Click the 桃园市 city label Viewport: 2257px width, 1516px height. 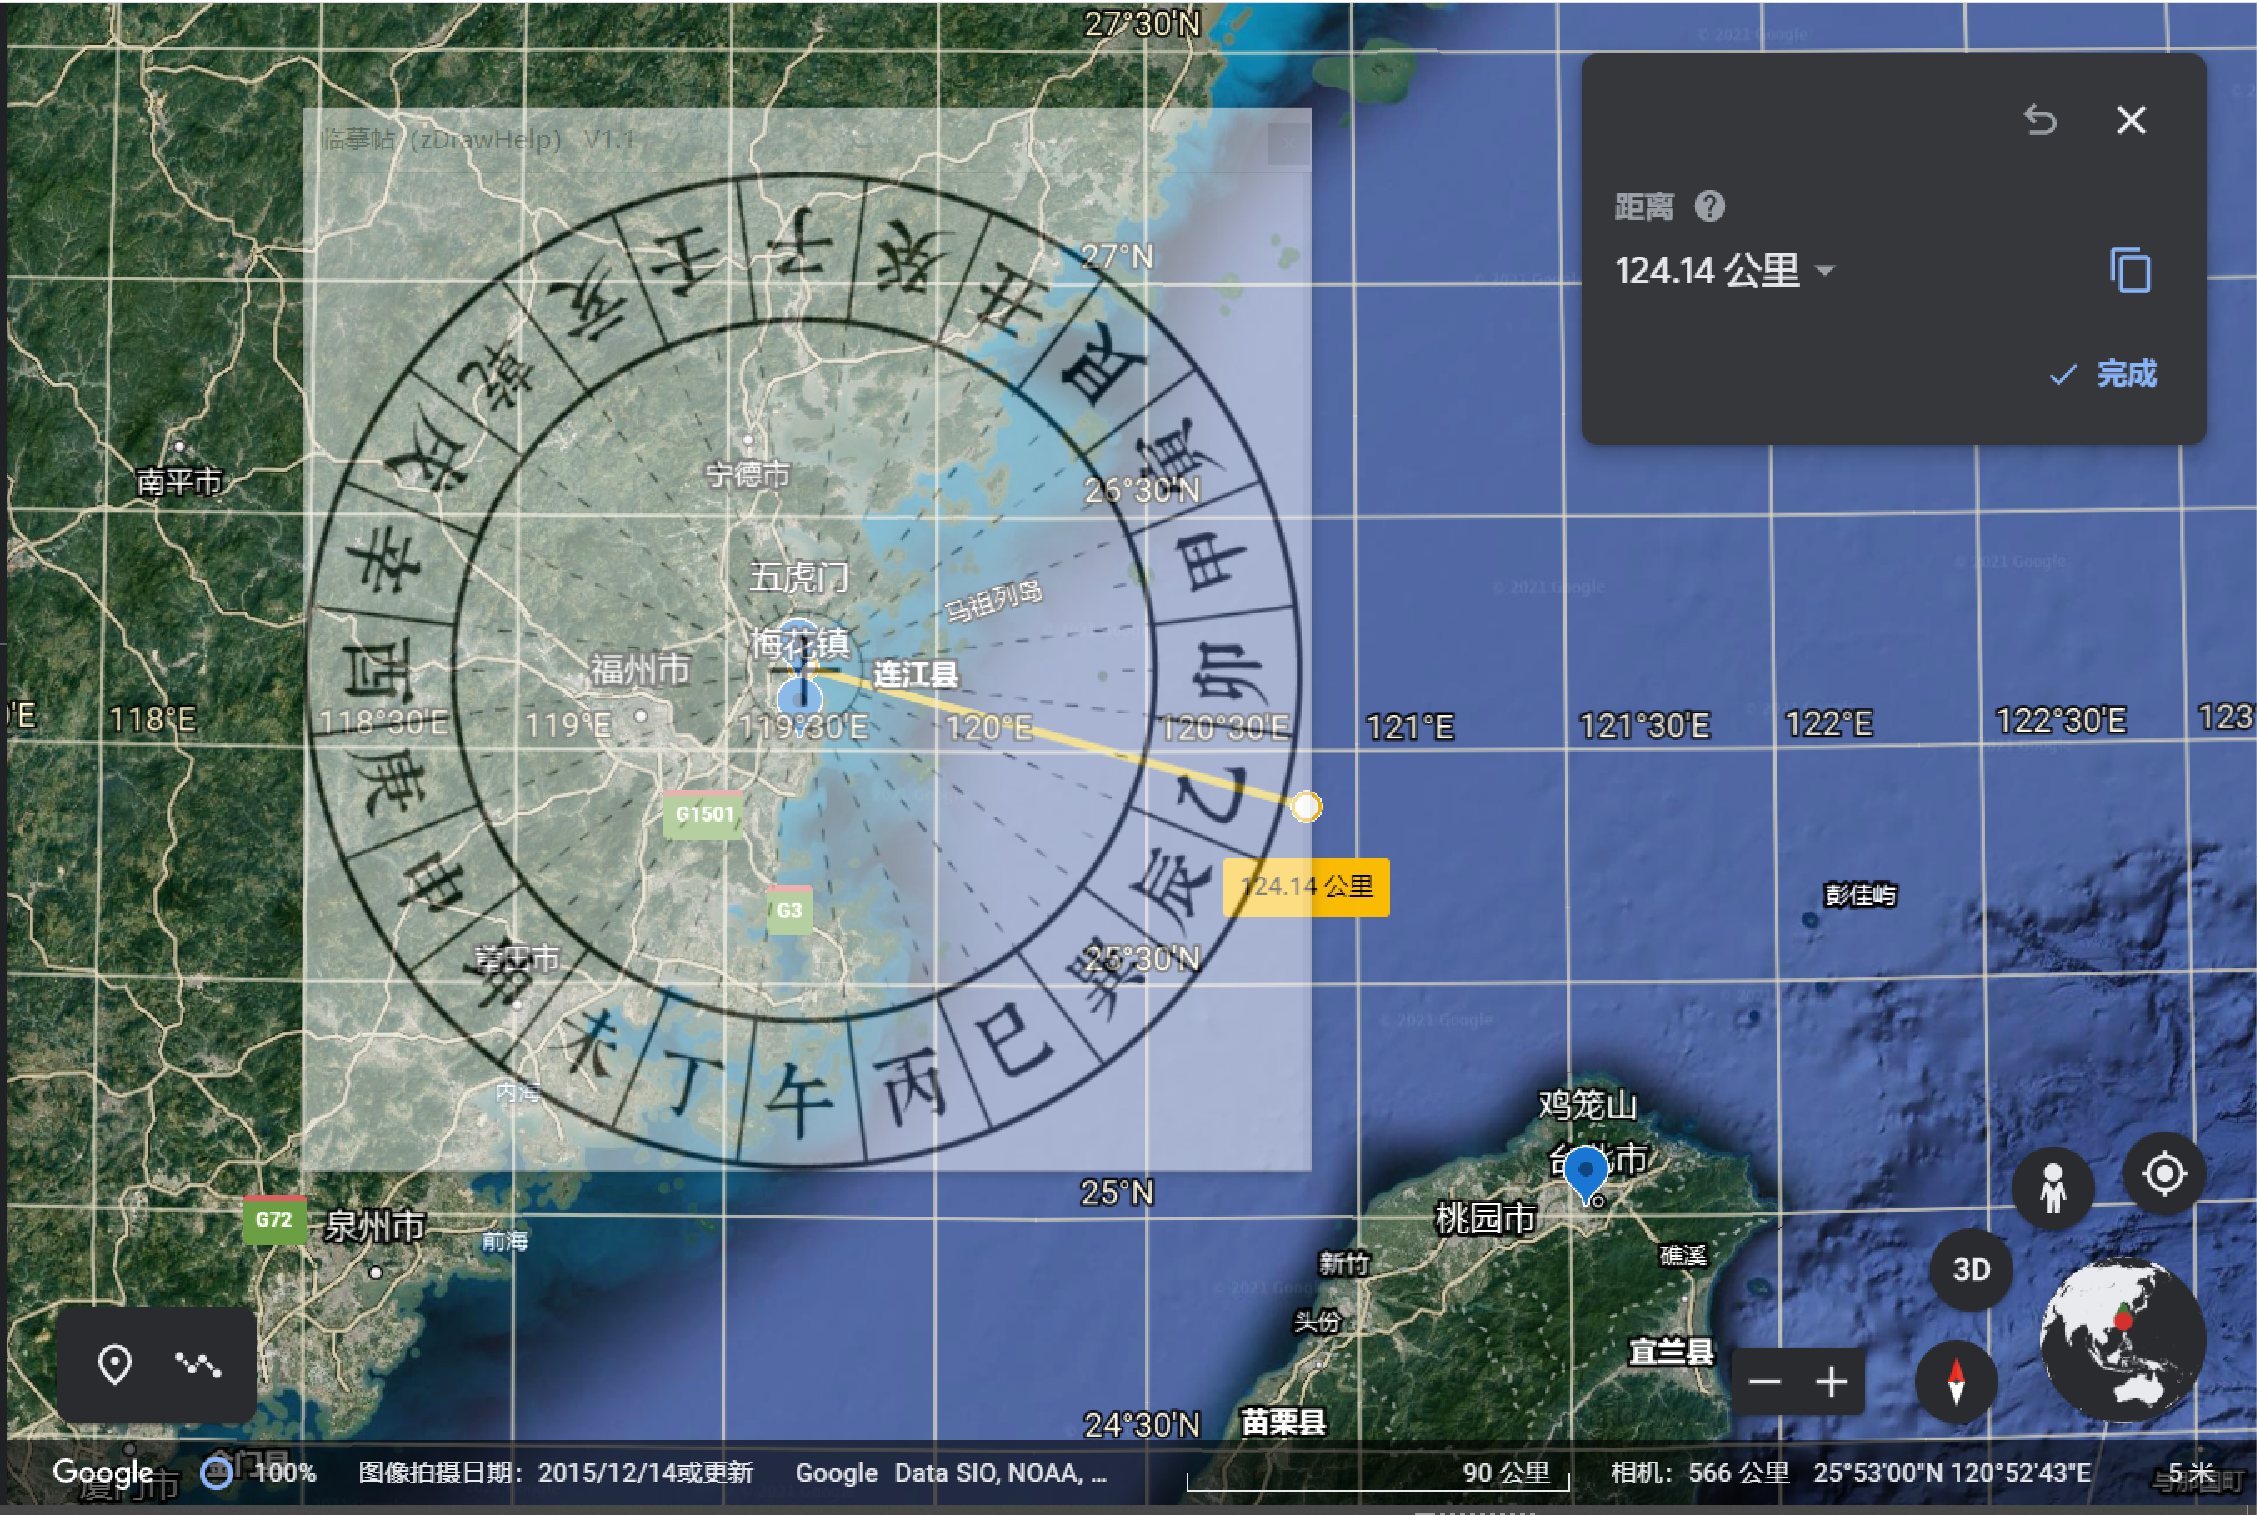pos(1485,1218)
